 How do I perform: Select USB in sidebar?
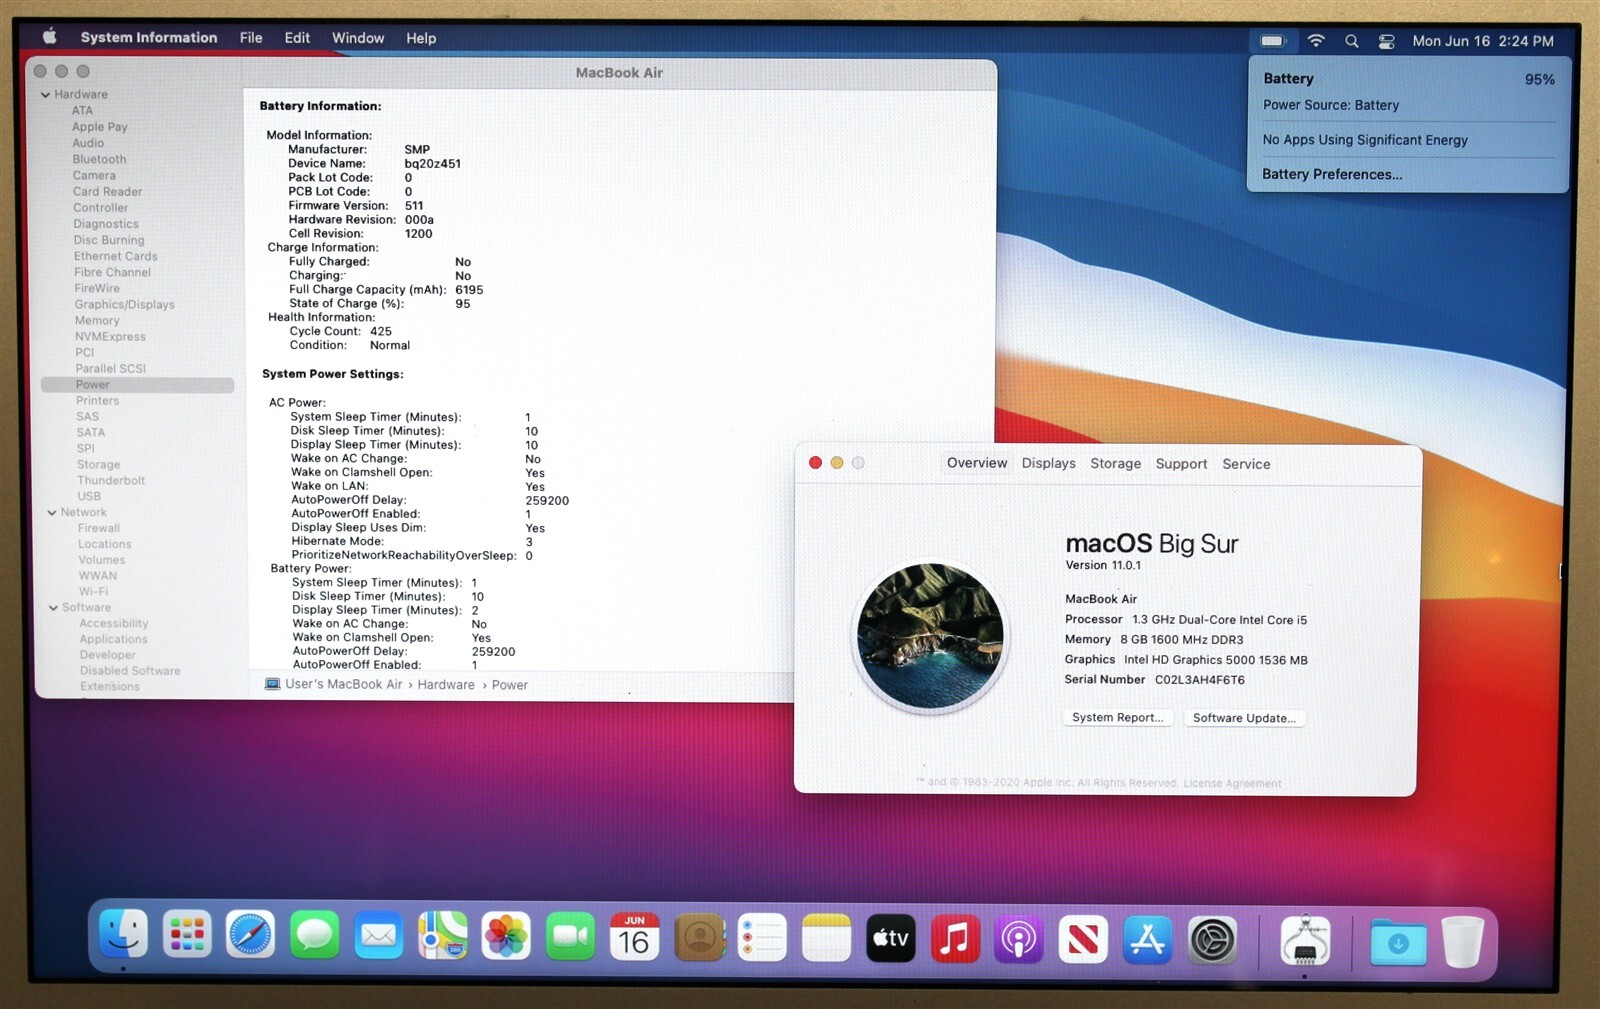point(89,497)
